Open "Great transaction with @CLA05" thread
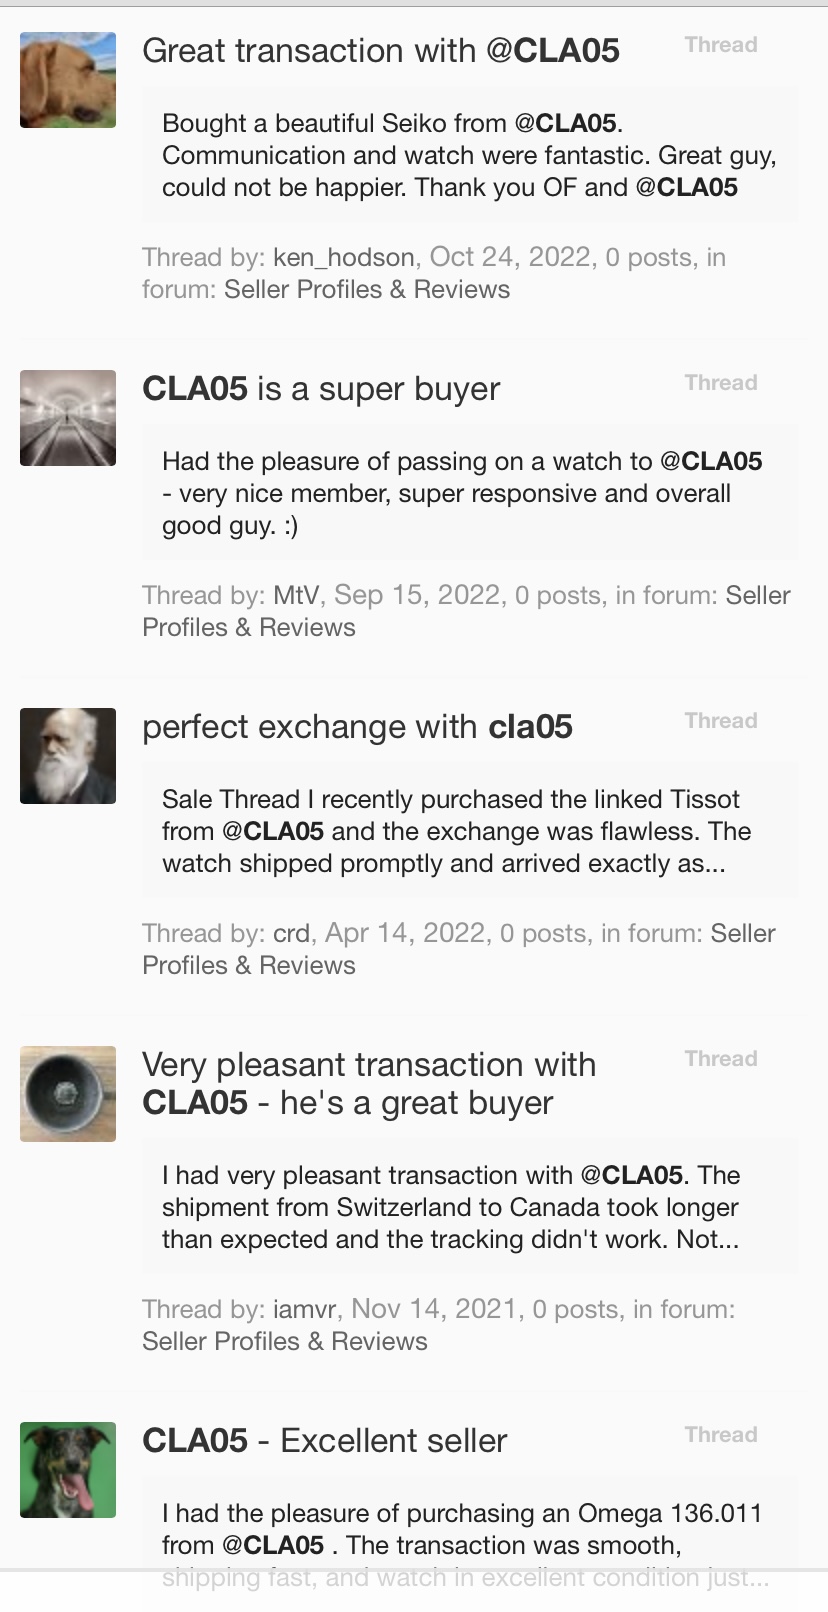The width and height of the screenshot is (828, 1612). point(381,51)
